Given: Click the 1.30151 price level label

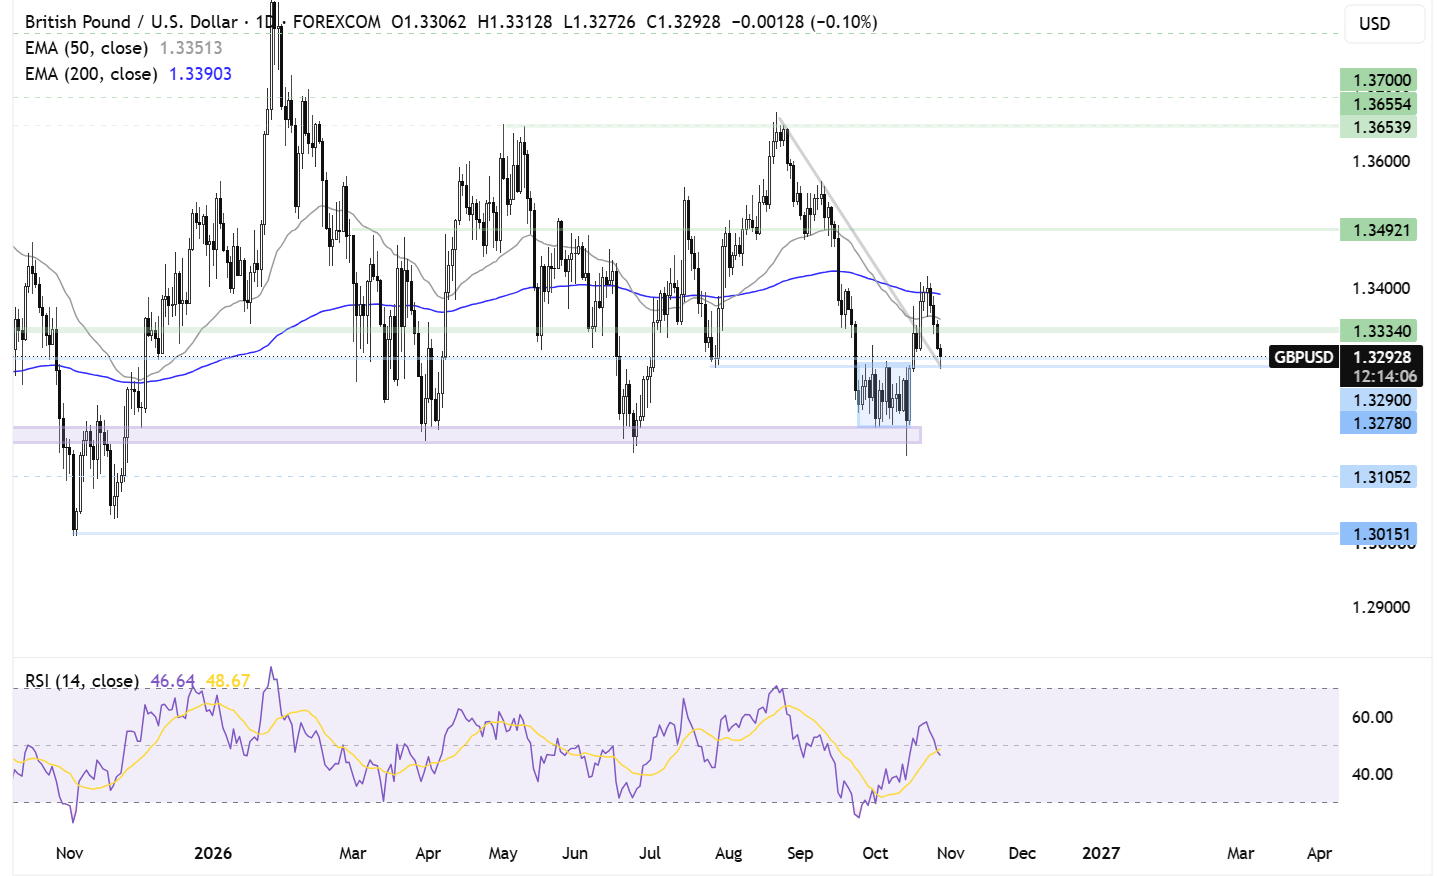Looking at the screenshot, I should [x=1379, y=534].
